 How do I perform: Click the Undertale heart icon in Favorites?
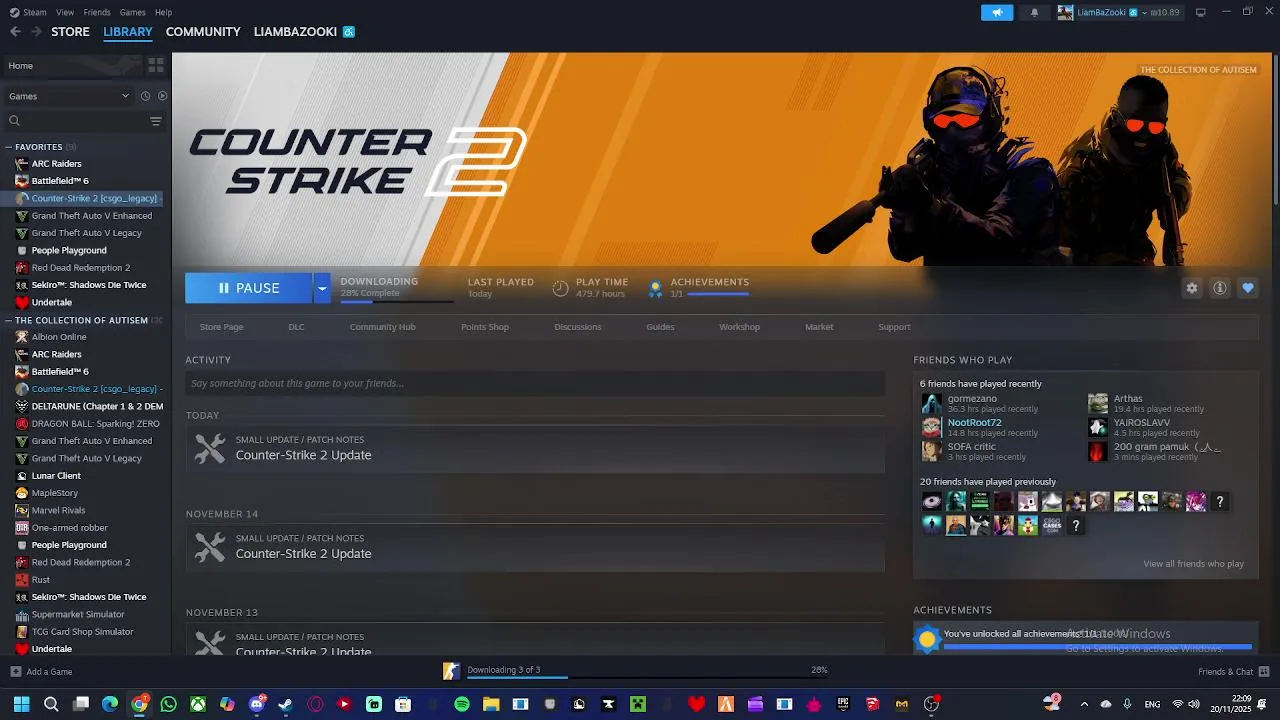pyautogui.click(x=22, y=302)
